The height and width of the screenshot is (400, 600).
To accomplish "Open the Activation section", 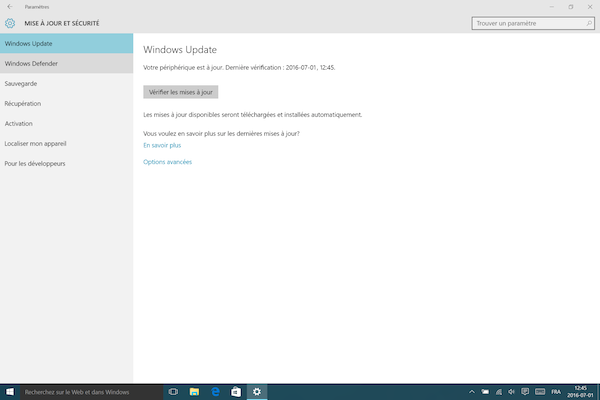I will tap(67, 124).
